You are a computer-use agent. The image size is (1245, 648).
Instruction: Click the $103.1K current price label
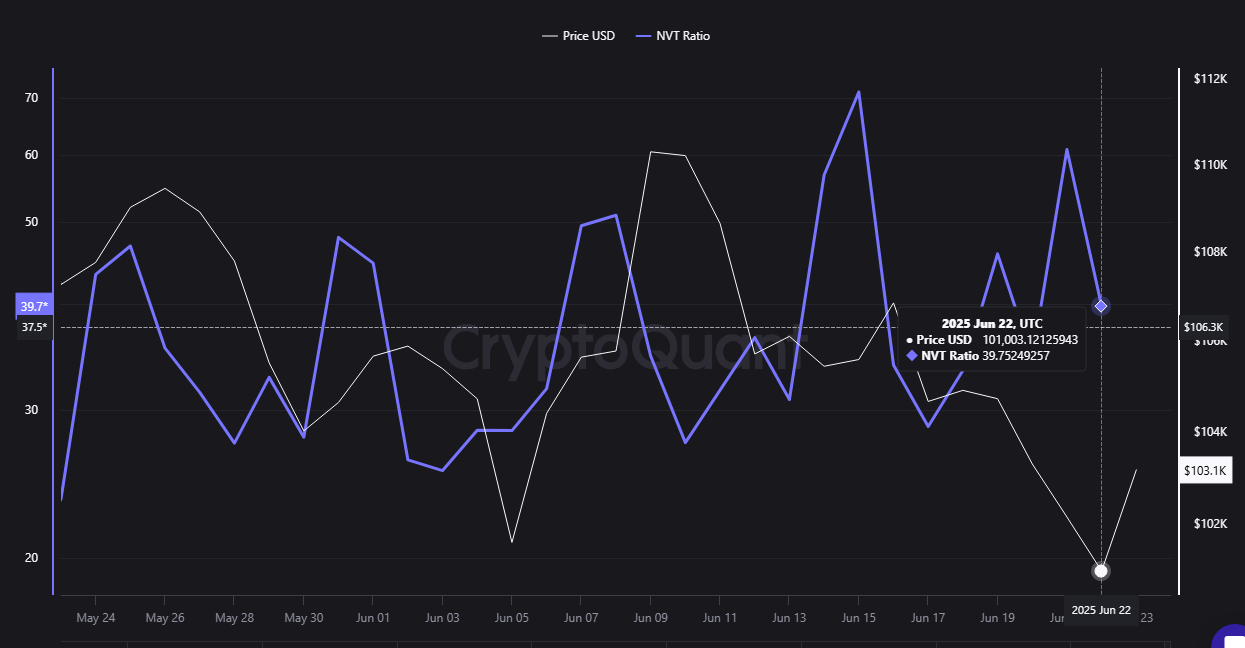(1203, 470)
